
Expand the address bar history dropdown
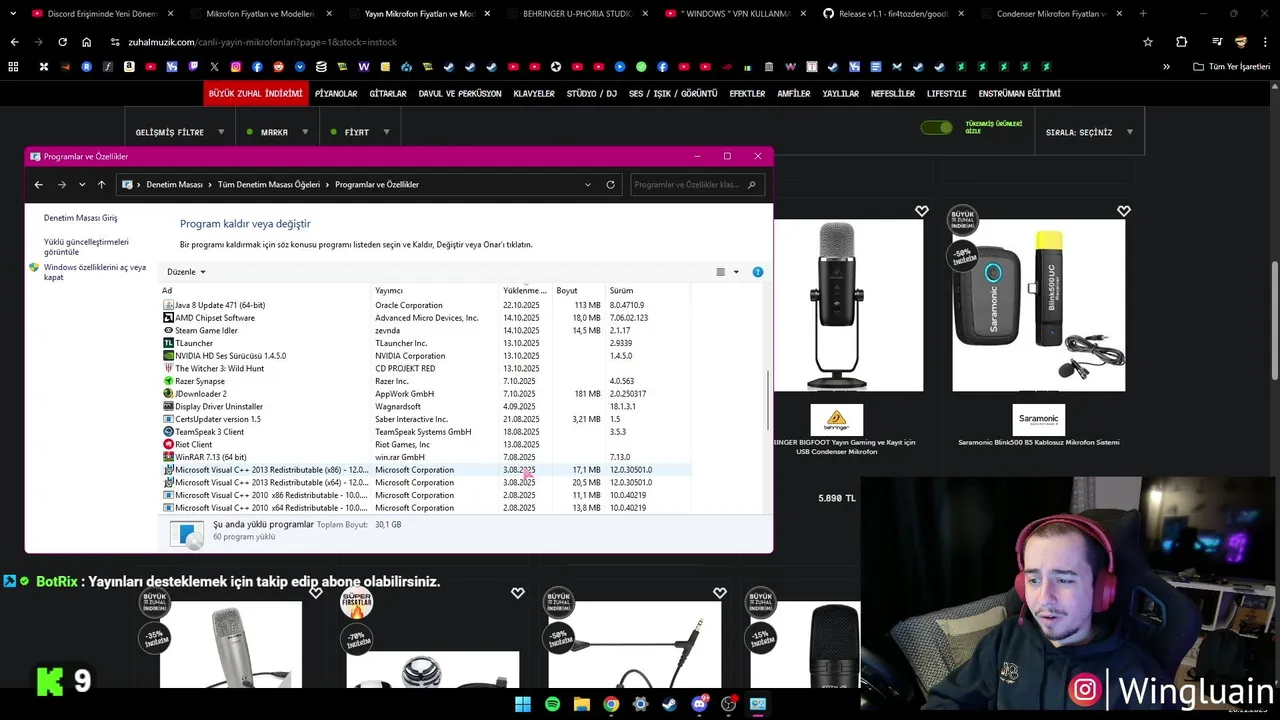(x=588, y=184)
